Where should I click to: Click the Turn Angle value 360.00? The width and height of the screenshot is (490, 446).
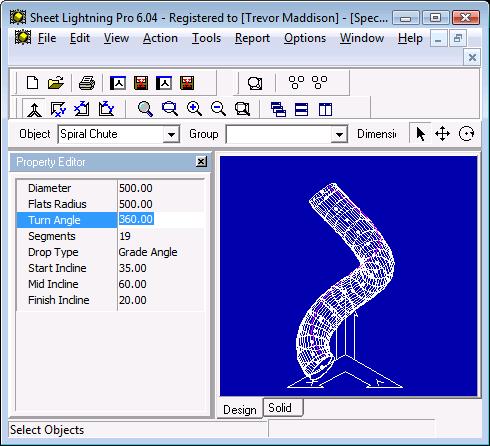136,219
